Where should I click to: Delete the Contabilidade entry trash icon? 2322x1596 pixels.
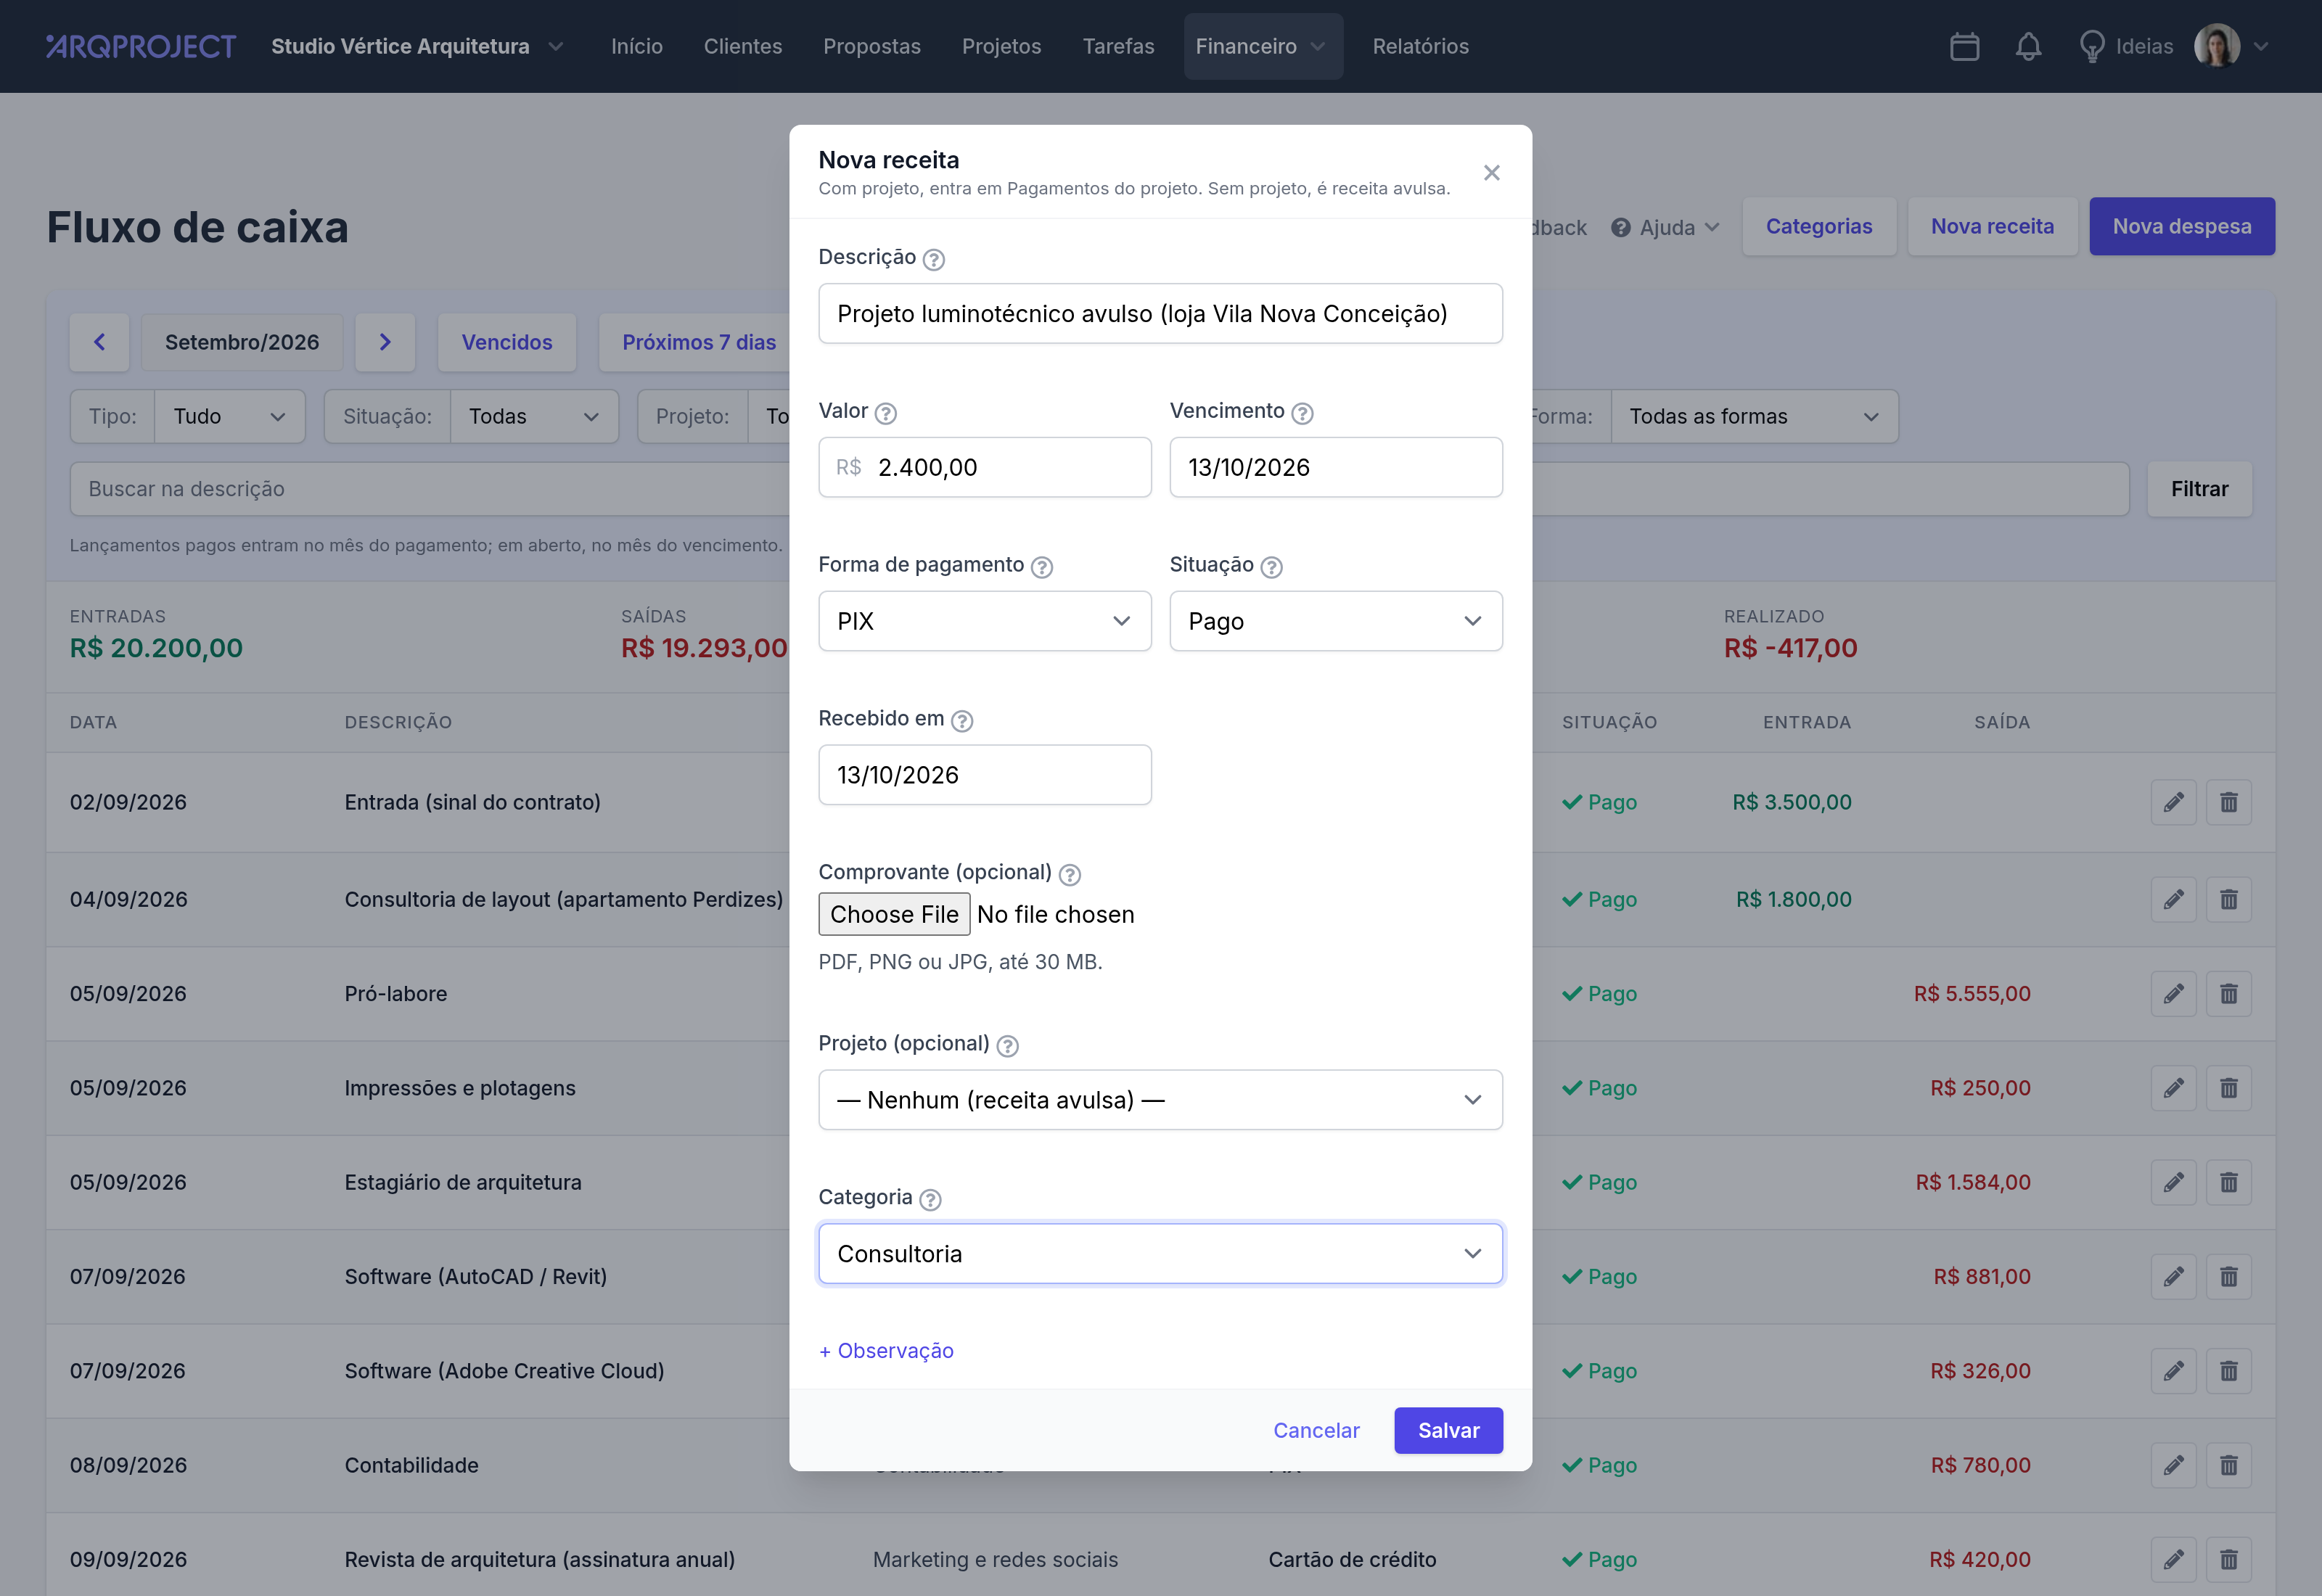tap(2229, 1465)
